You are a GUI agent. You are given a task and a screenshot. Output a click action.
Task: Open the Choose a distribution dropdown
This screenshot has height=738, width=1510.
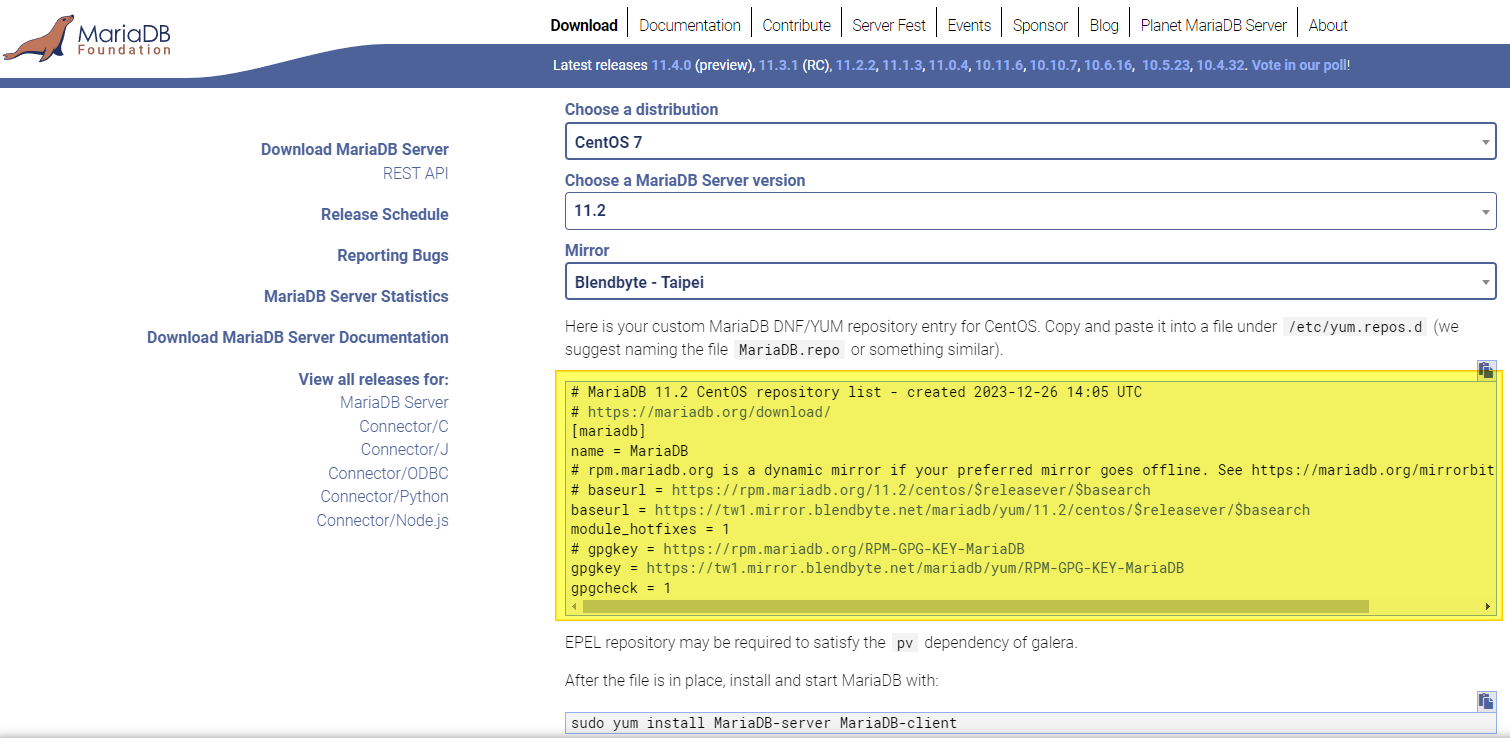[x=1030, y=142]
